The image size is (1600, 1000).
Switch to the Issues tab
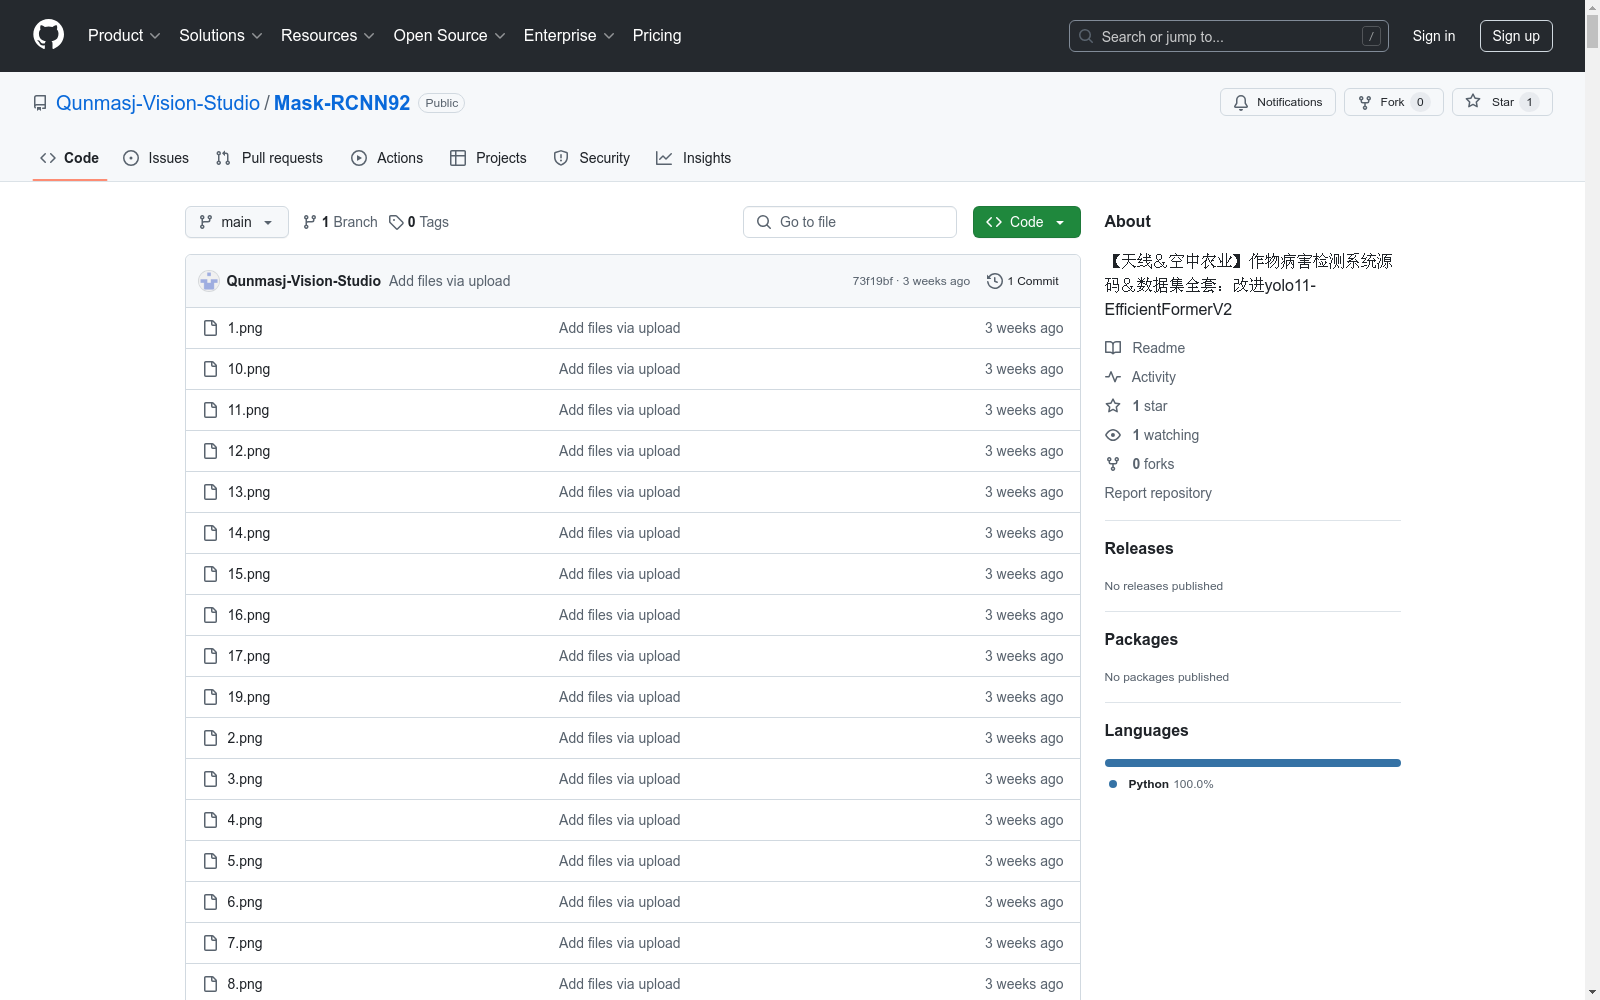pos(156,158)
